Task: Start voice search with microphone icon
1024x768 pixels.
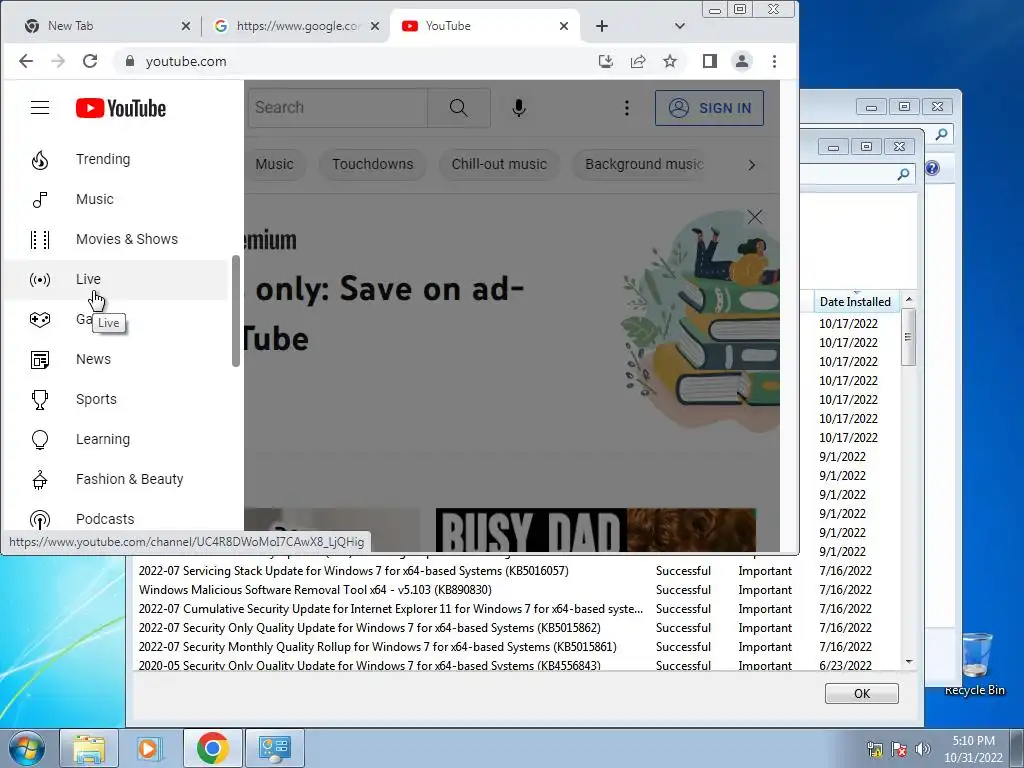Action: click(x=519, y=108)
